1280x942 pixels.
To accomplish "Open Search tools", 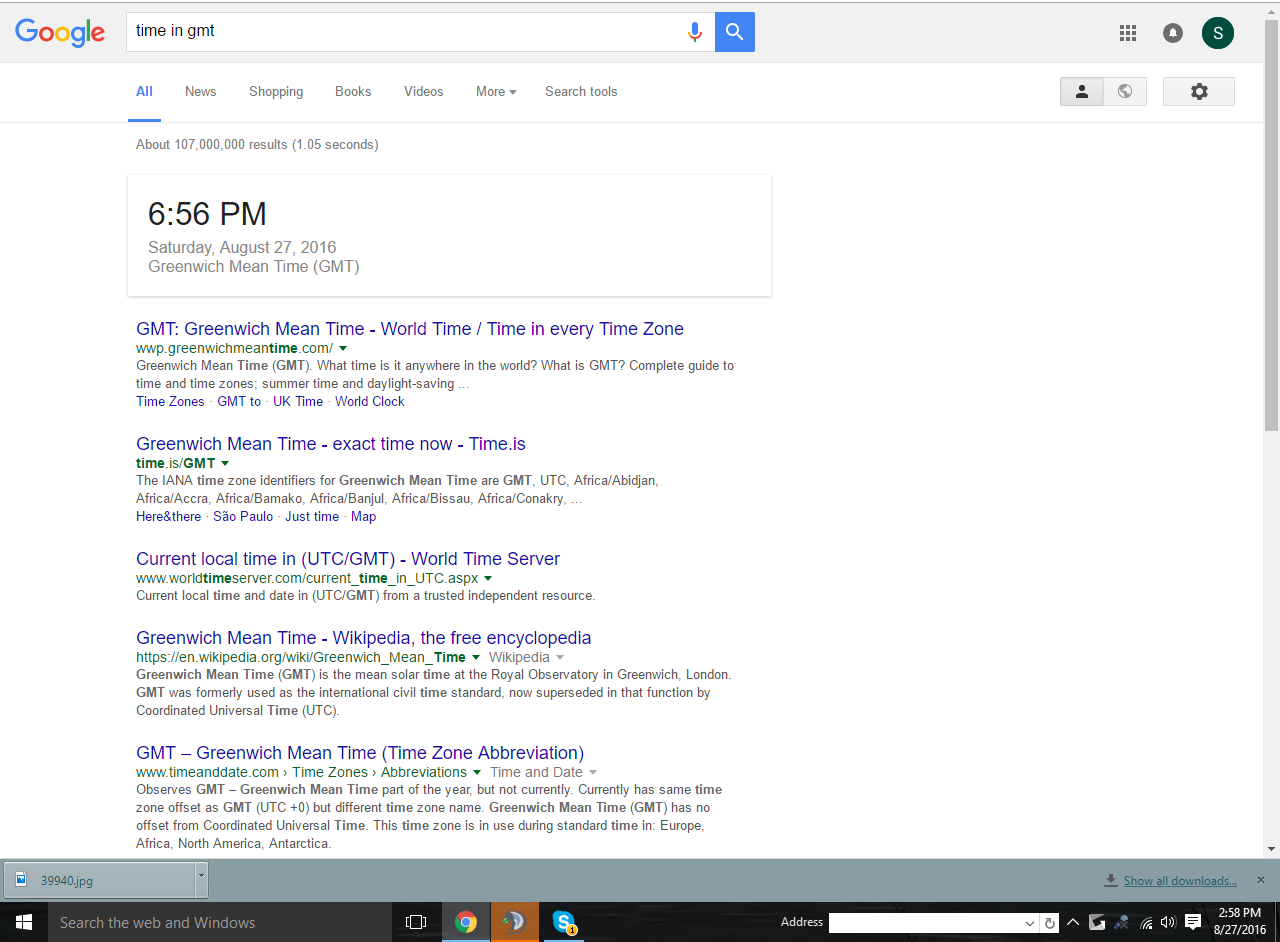I will [581, 91].
